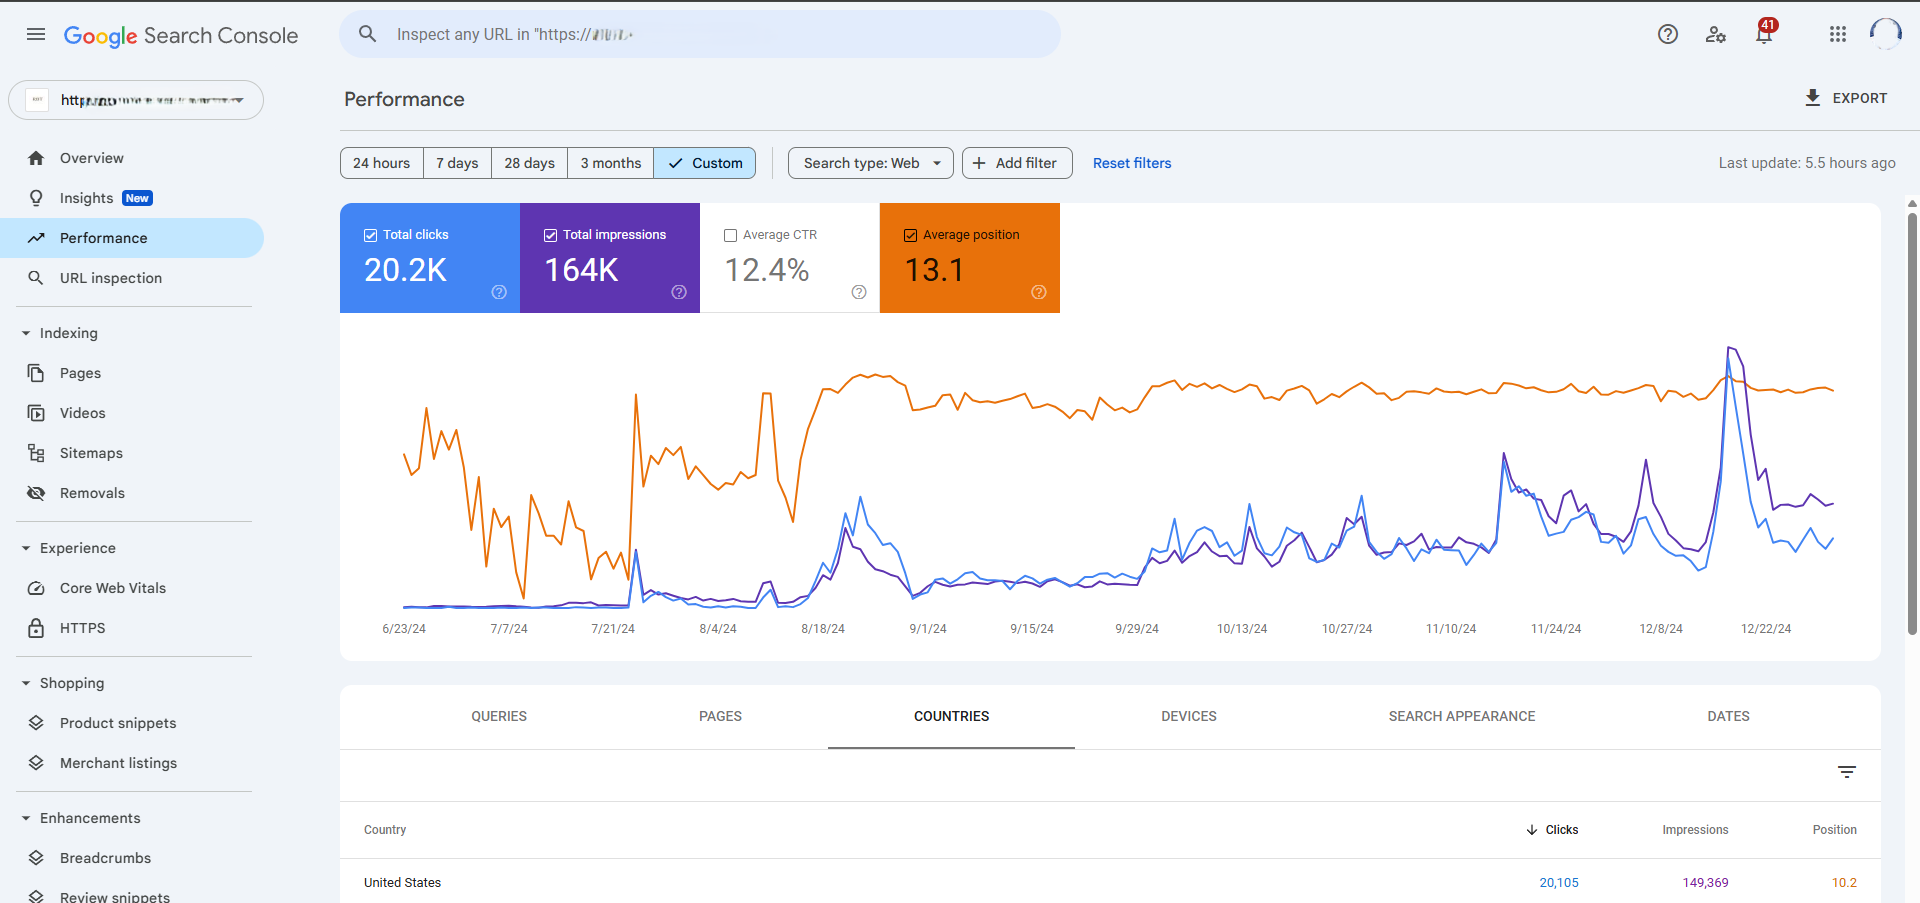Viewport: 1920px width, 903px height.
Task: Click the Sitemaps sidebar icon
Action: point(36,453)
